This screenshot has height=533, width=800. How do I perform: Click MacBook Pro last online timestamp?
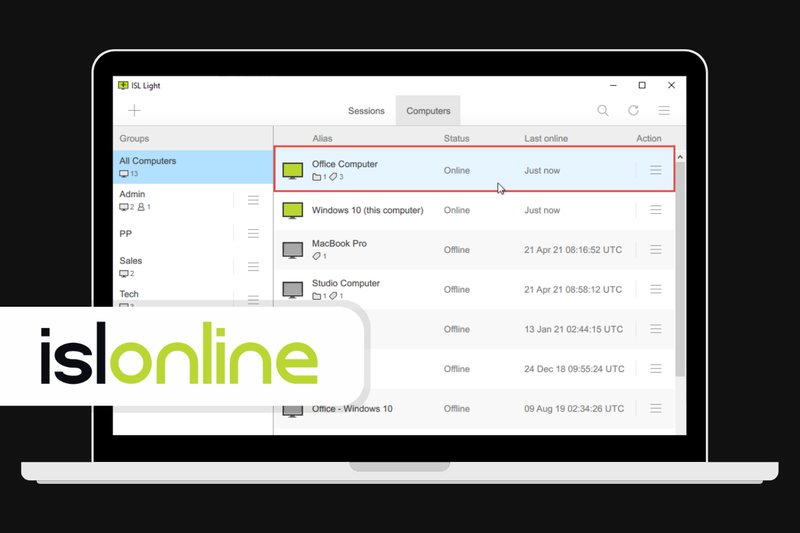click(573, 249)
